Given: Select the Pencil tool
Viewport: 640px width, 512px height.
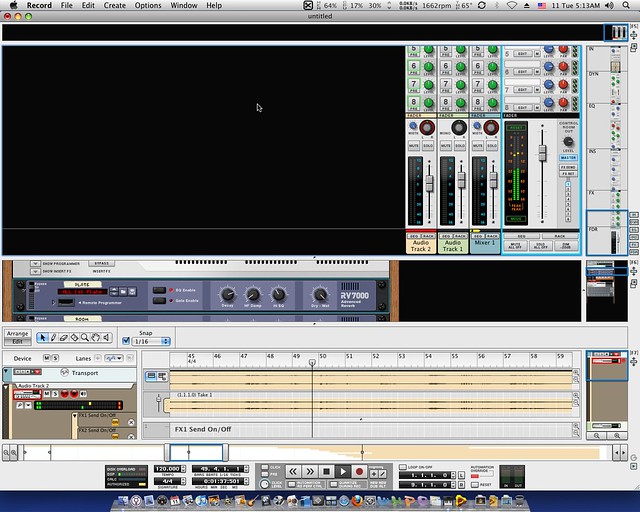Looking at the screenshot, I should 53,337.
